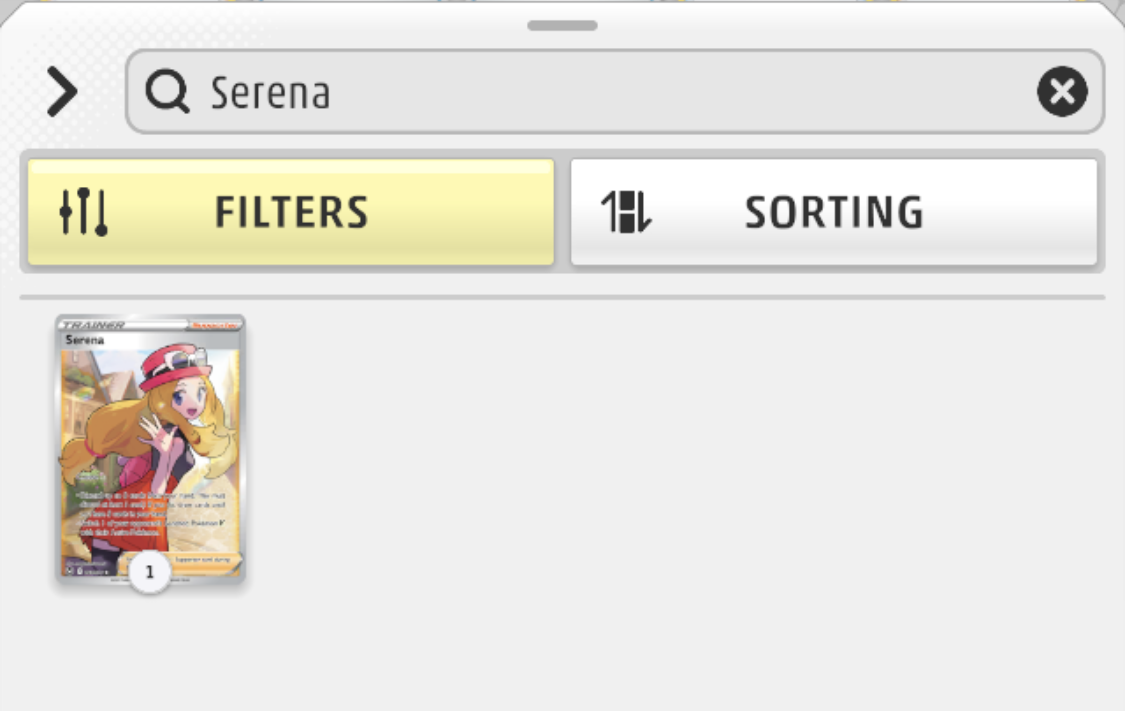Click the drag handle at panel top
The width and height of the screenshot is (1125, 711).
point(562,25)
